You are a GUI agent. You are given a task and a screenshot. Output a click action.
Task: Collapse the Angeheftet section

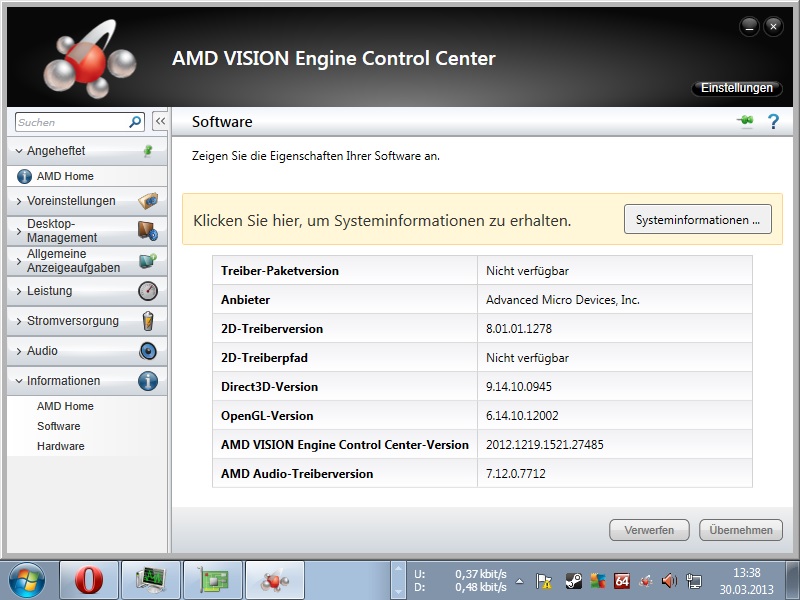pyautogui.click(x=19, y=151)
